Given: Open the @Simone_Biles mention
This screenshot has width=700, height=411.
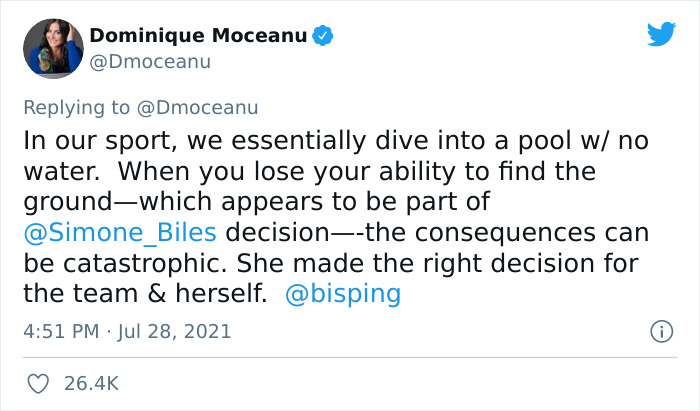Looking at the screenshot, I should point(120,233).
